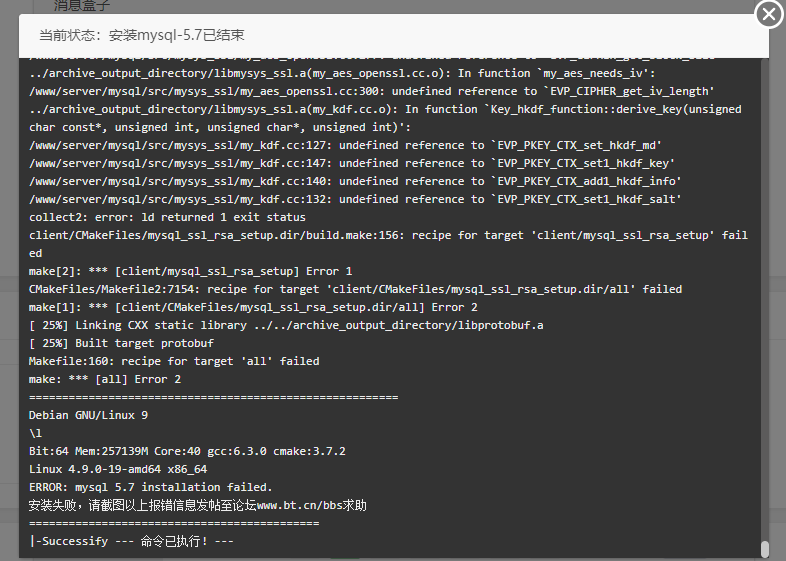The image size is (786, 561).
Task: Click the line 'make[2]: *** [client/mysql_ssl_rsa_setup] Error 1'
Action: click(x=190, y=271)
